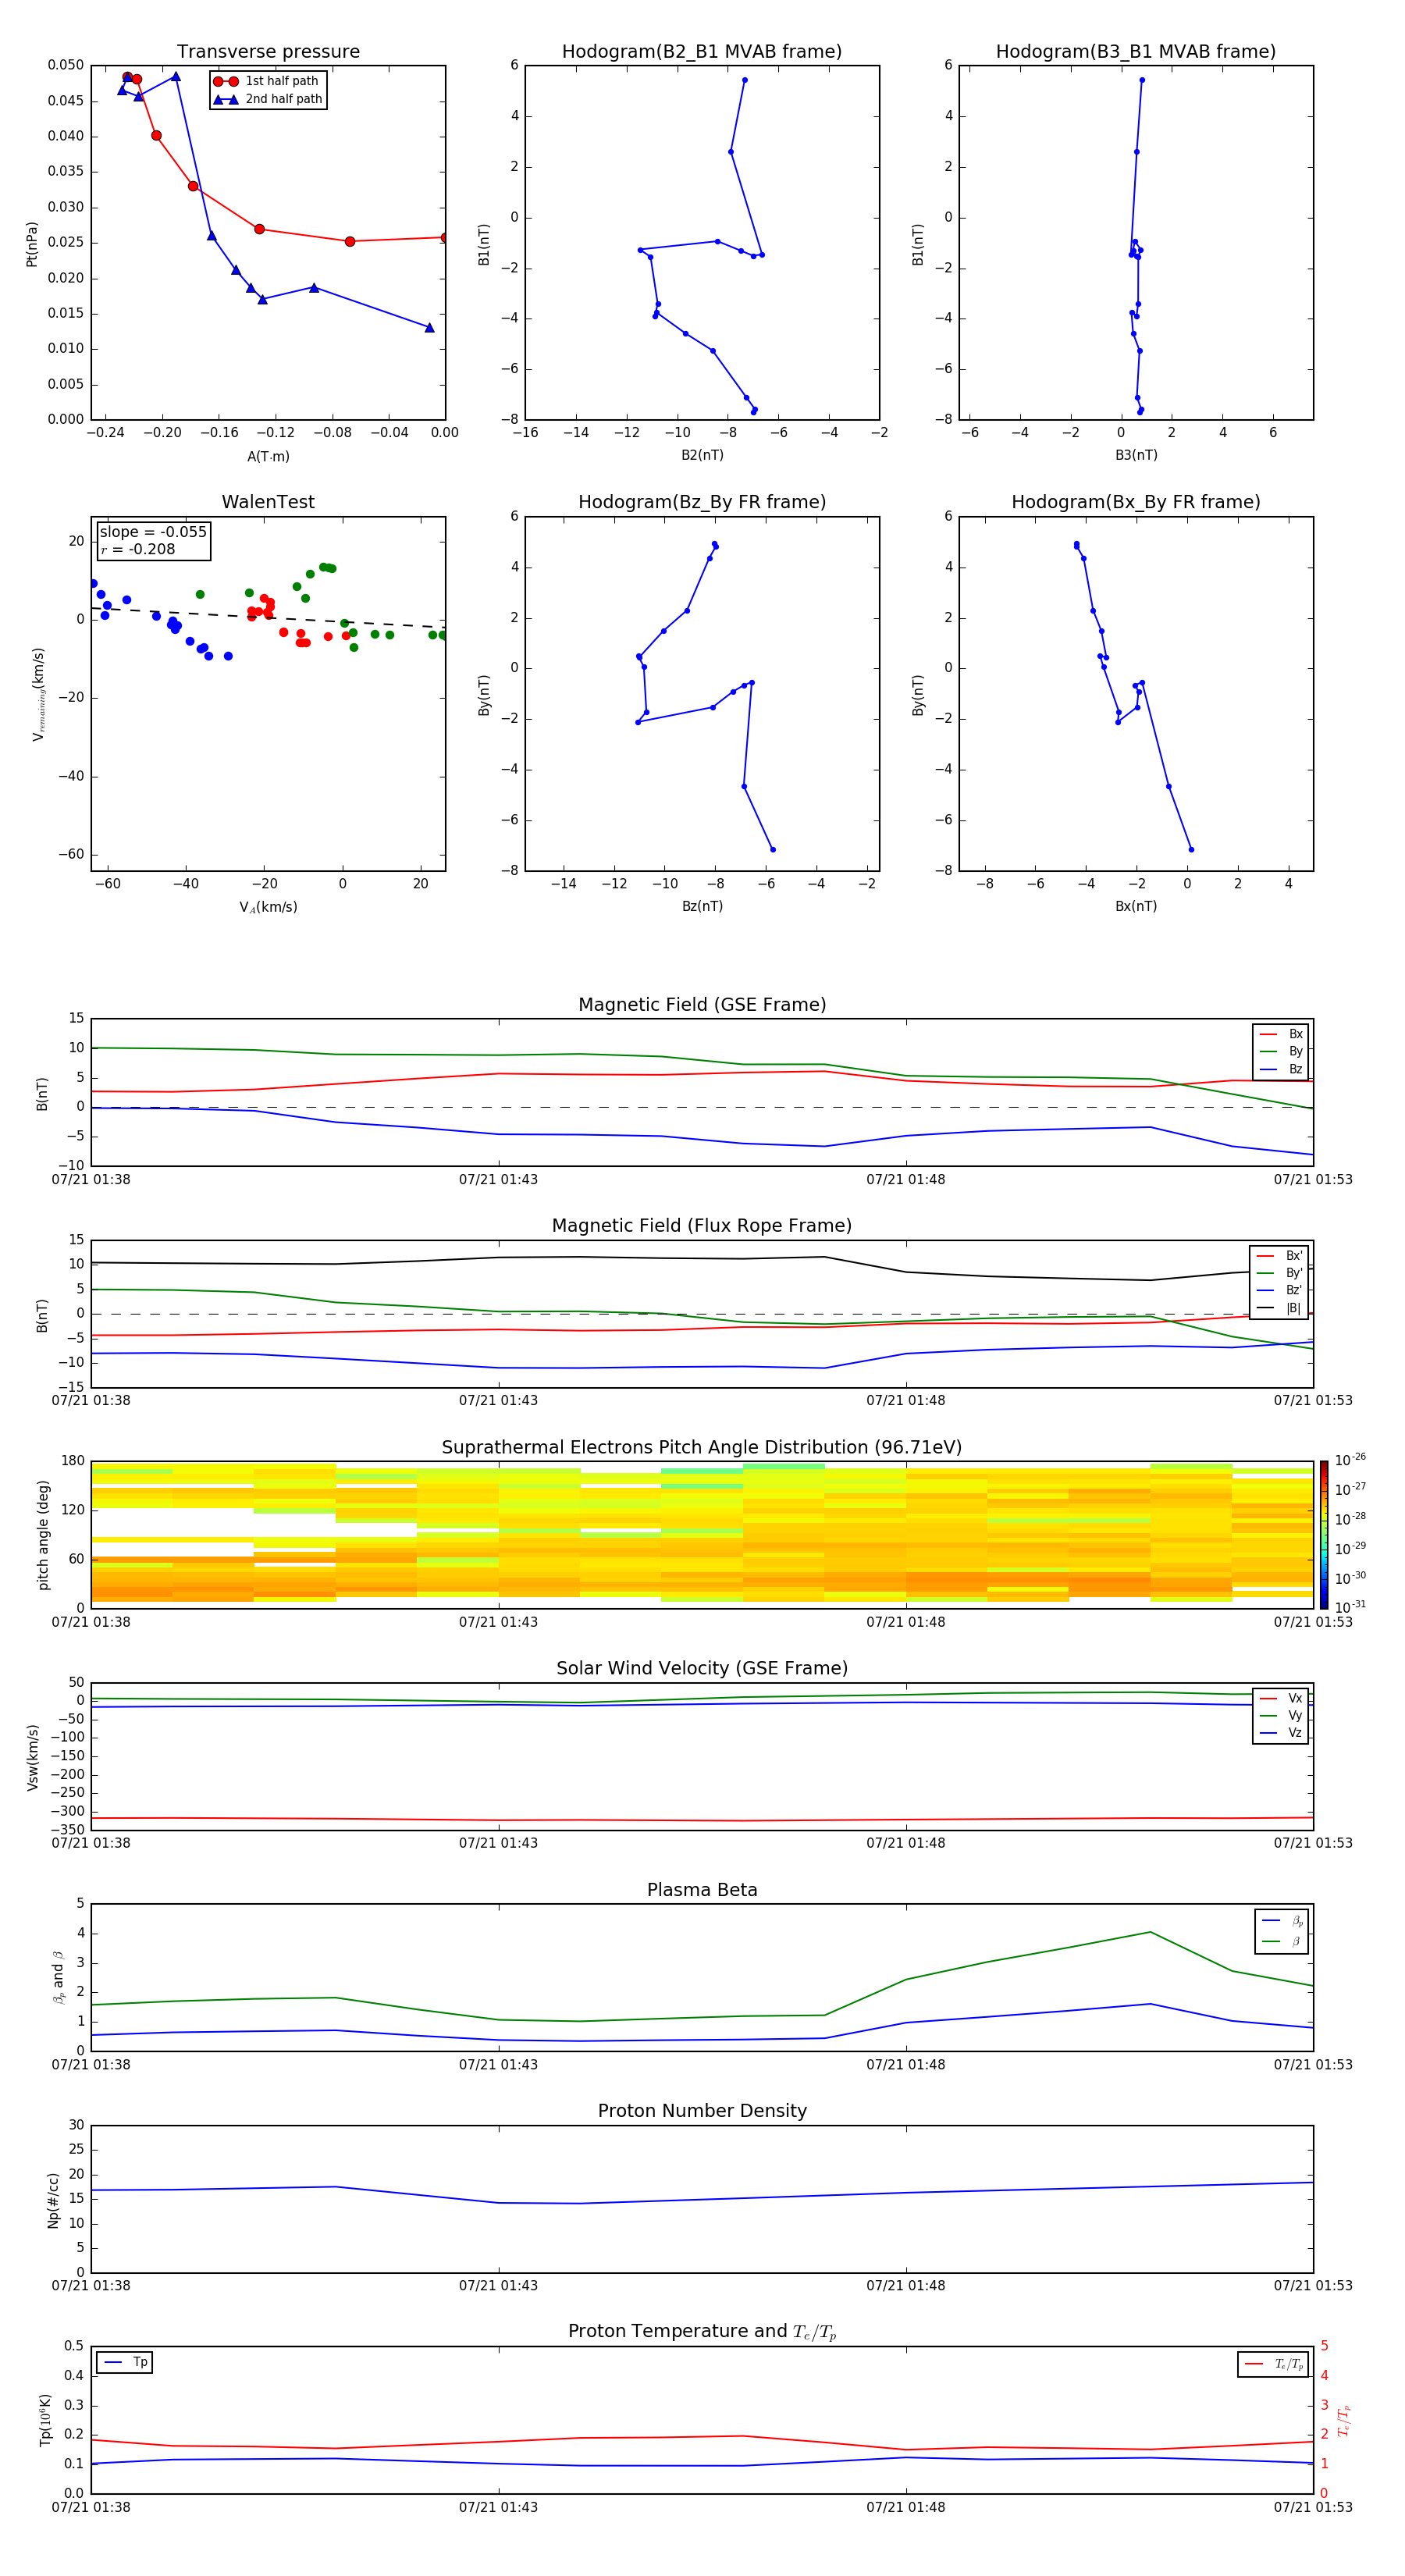Screen dimensions: 1405x2576
Task: Click the 'Bx' legend entry in GSE magnetic field
Action: click(1281, 1034)
